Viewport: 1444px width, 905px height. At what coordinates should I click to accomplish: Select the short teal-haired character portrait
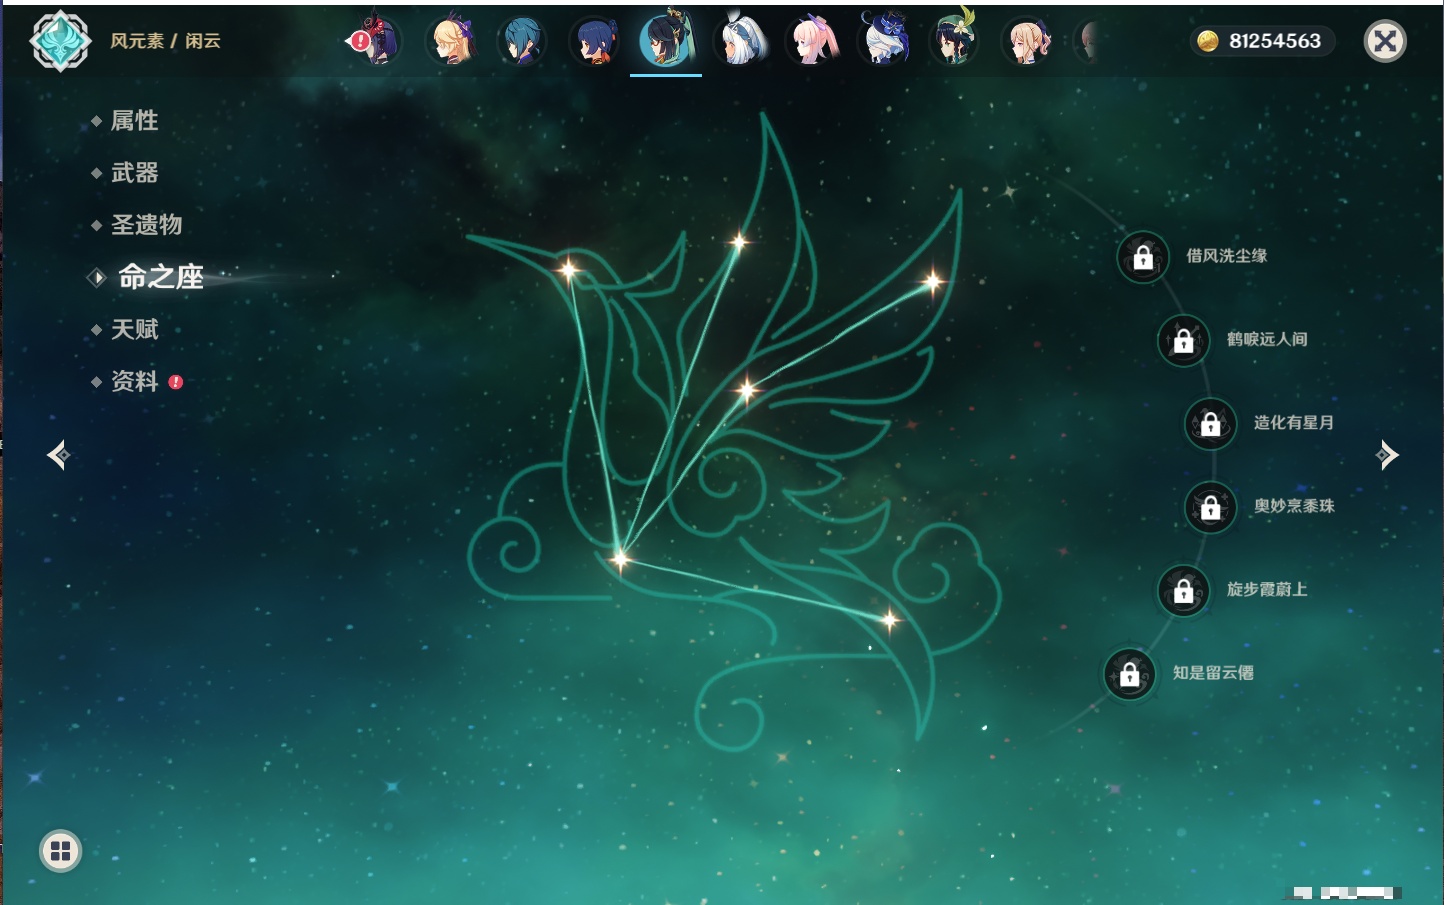(521, 41)
